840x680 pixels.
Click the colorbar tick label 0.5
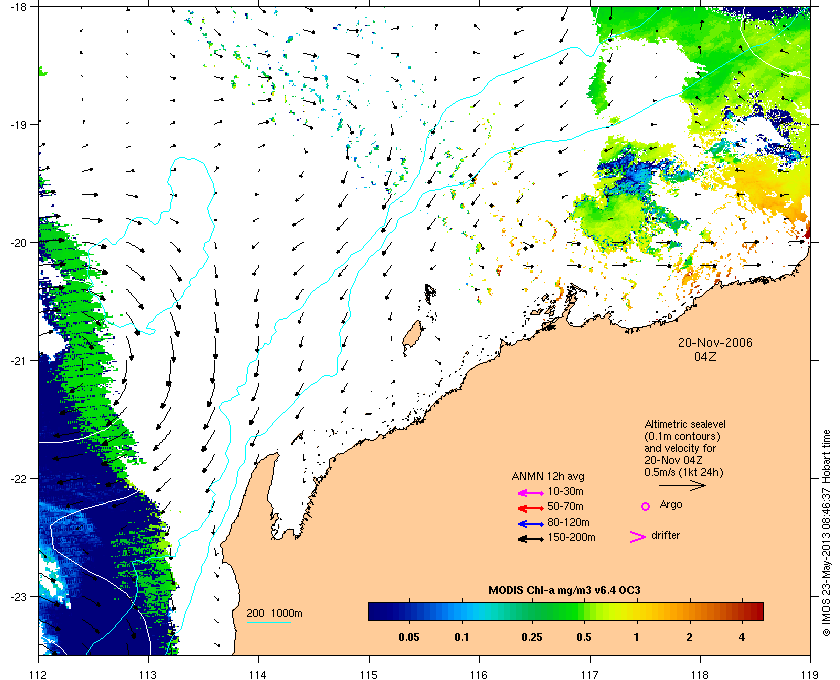[x=584, y=637]
